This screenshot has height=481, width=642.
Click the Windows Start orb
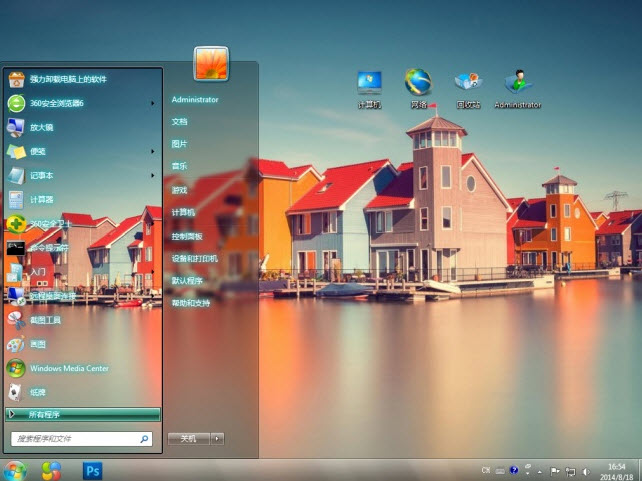tap(14, 470)
